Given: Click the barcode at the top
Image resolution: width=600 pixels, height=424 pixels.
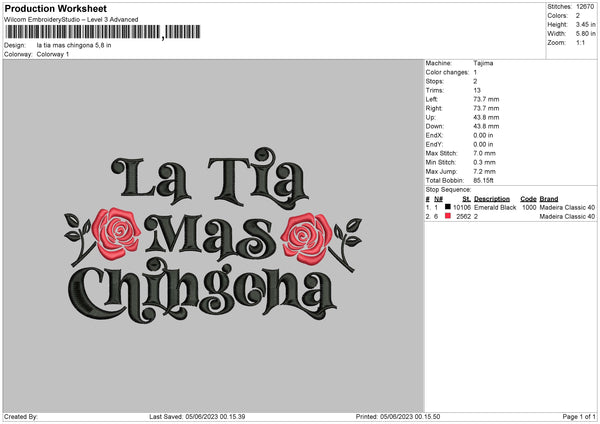Looking at the screenshot, I should click(103, 32).
